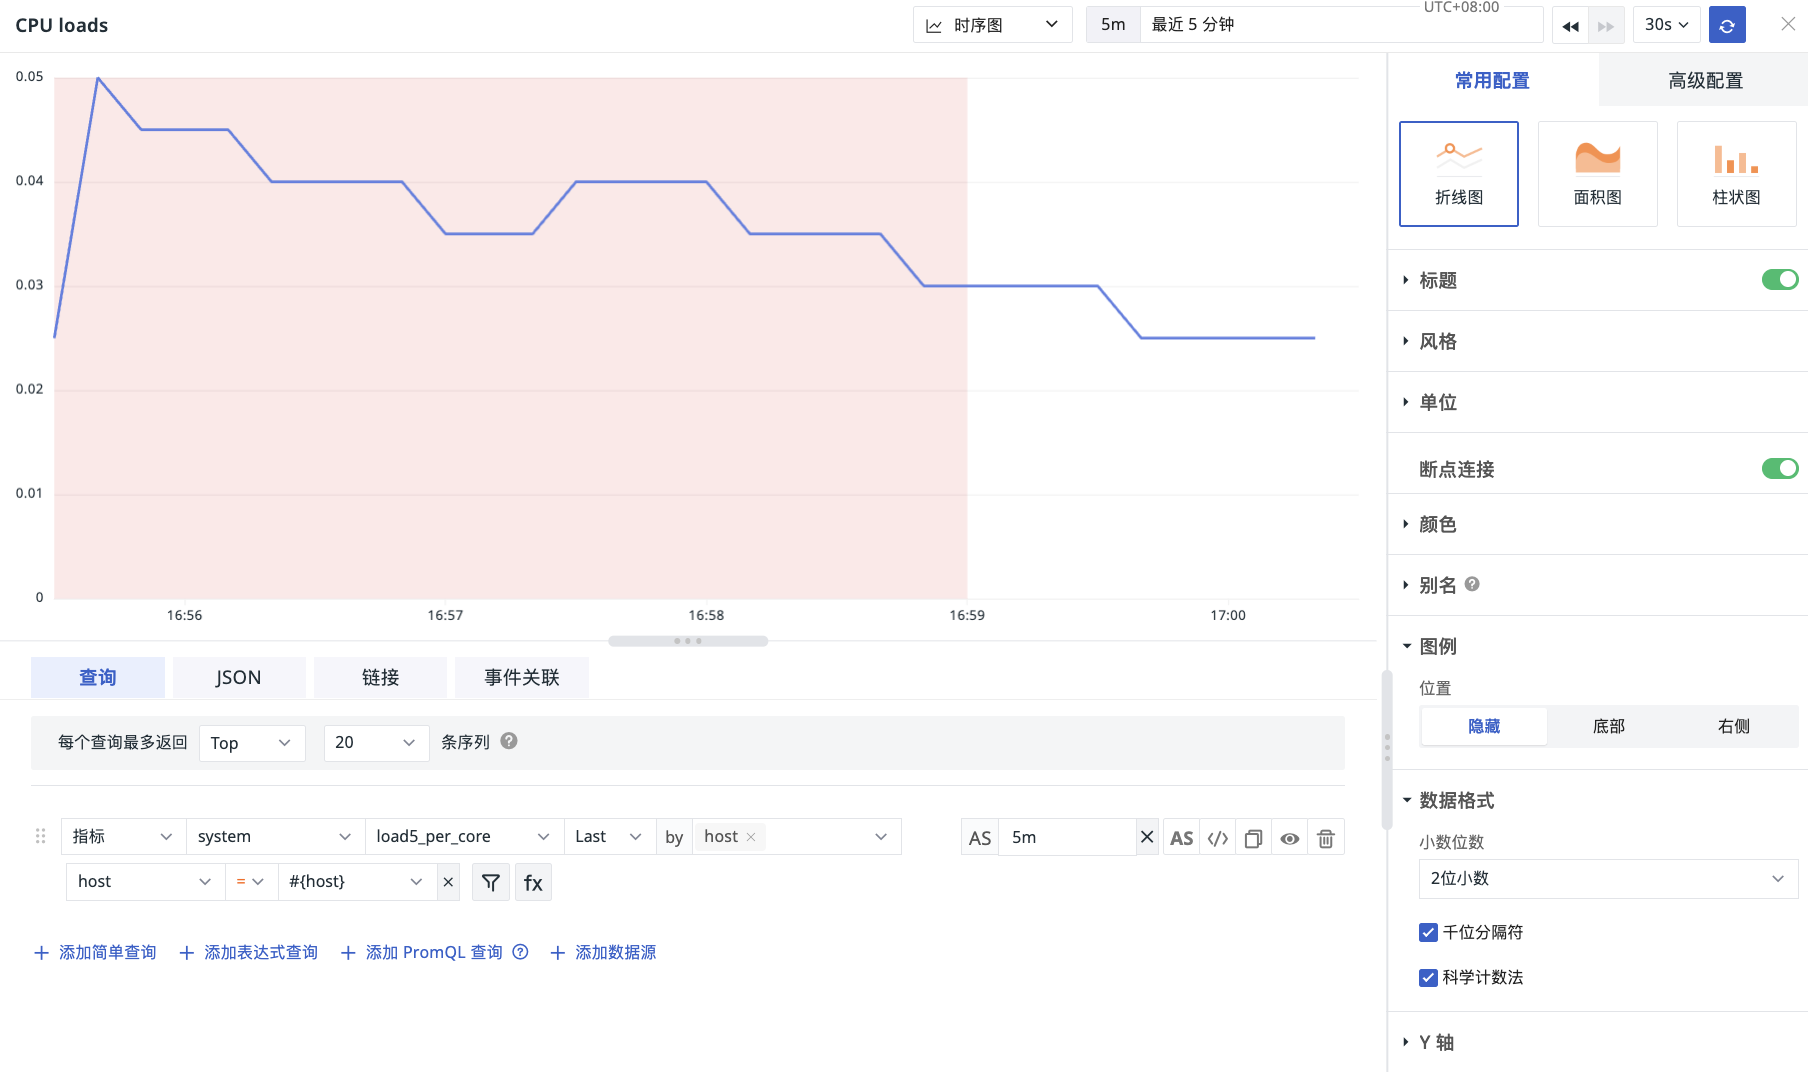This screenshot has height=1072, width=1808.
Task: Switch to the JSON tab
Action: [x=238, y=677]
